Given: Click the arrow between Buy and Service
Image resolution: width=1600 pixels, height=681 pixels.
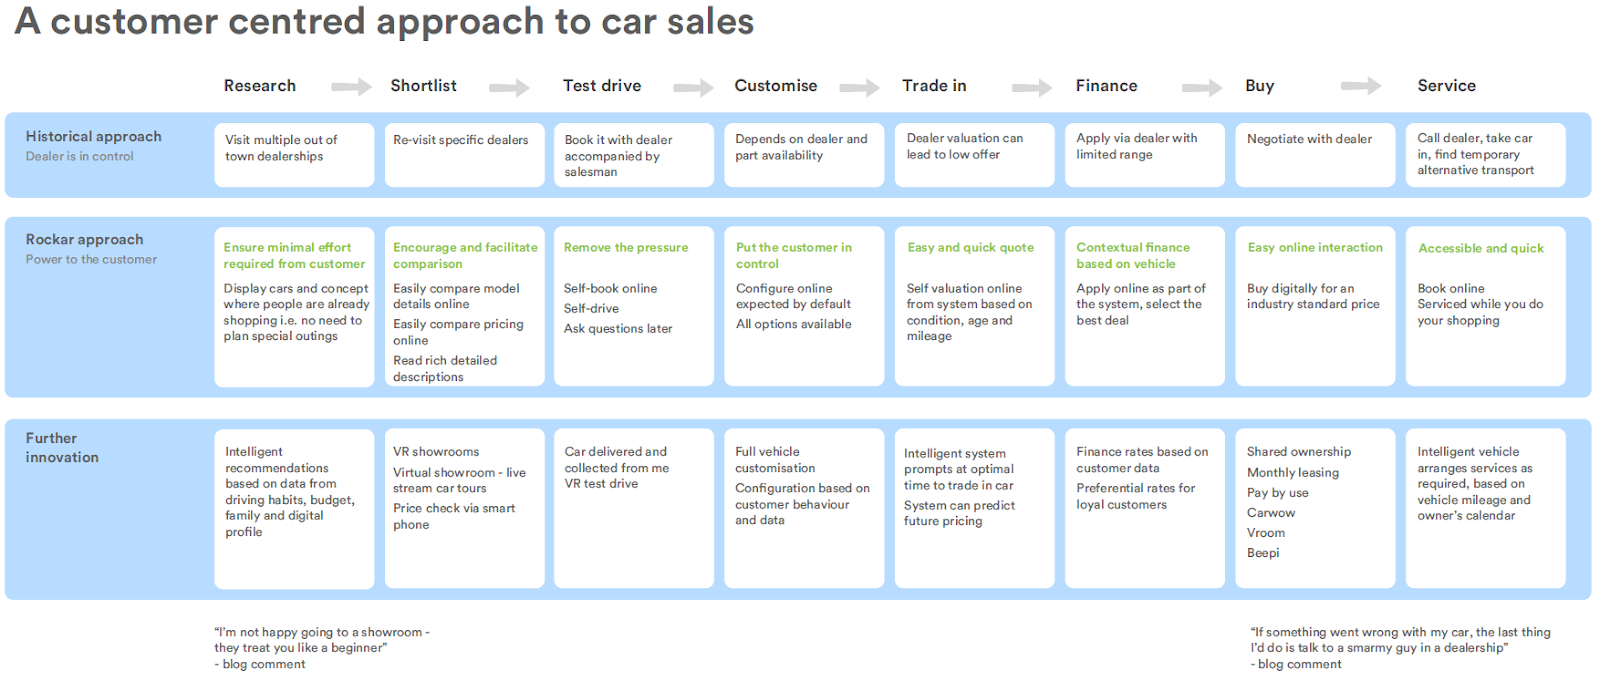Looking at the screenshot, I should pyautogui.click(x=1361, y=86).
